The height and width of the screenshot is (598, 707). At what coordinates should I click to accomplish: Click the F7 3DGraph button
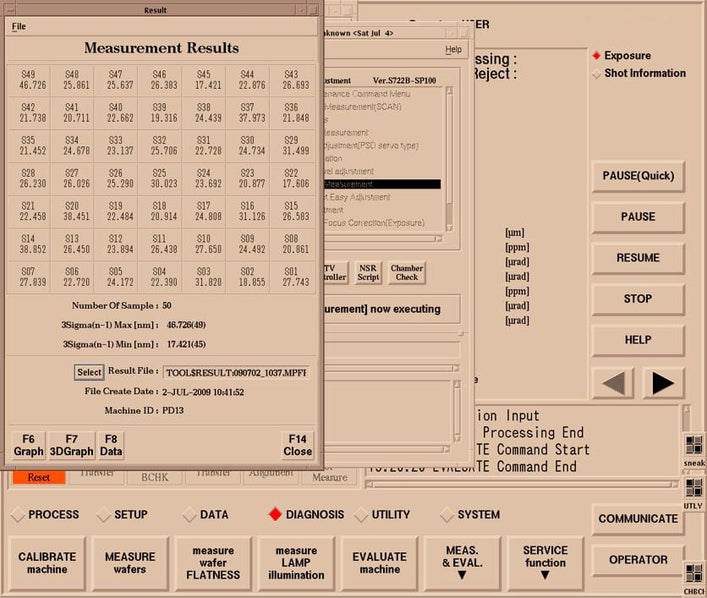coord(71,445)
